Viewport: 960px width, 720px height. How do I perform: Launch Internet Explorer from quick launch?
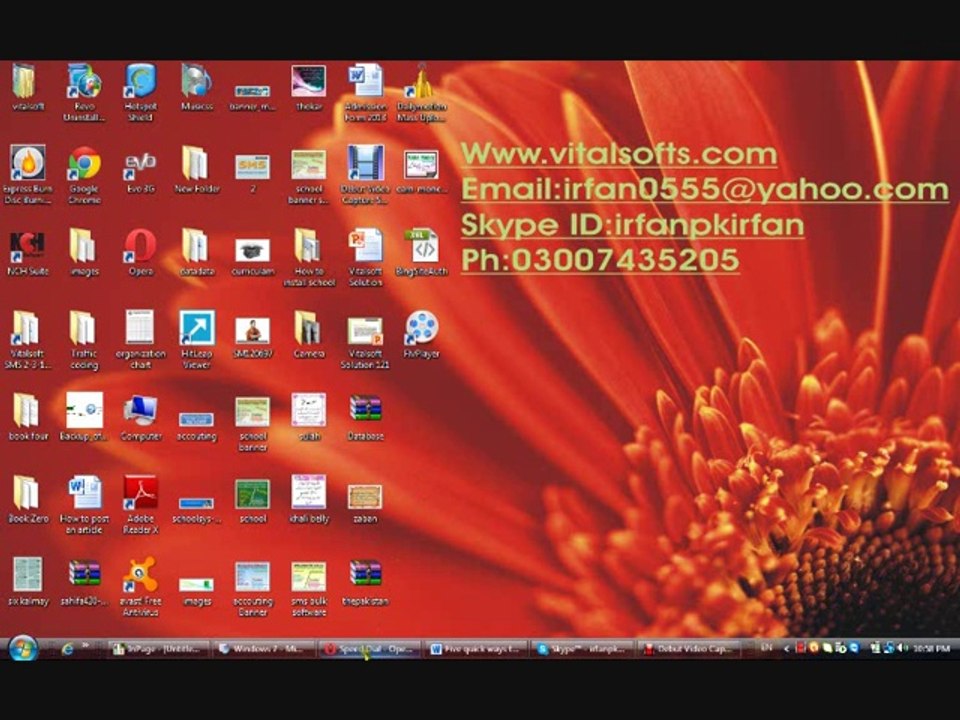pos(67,649)
